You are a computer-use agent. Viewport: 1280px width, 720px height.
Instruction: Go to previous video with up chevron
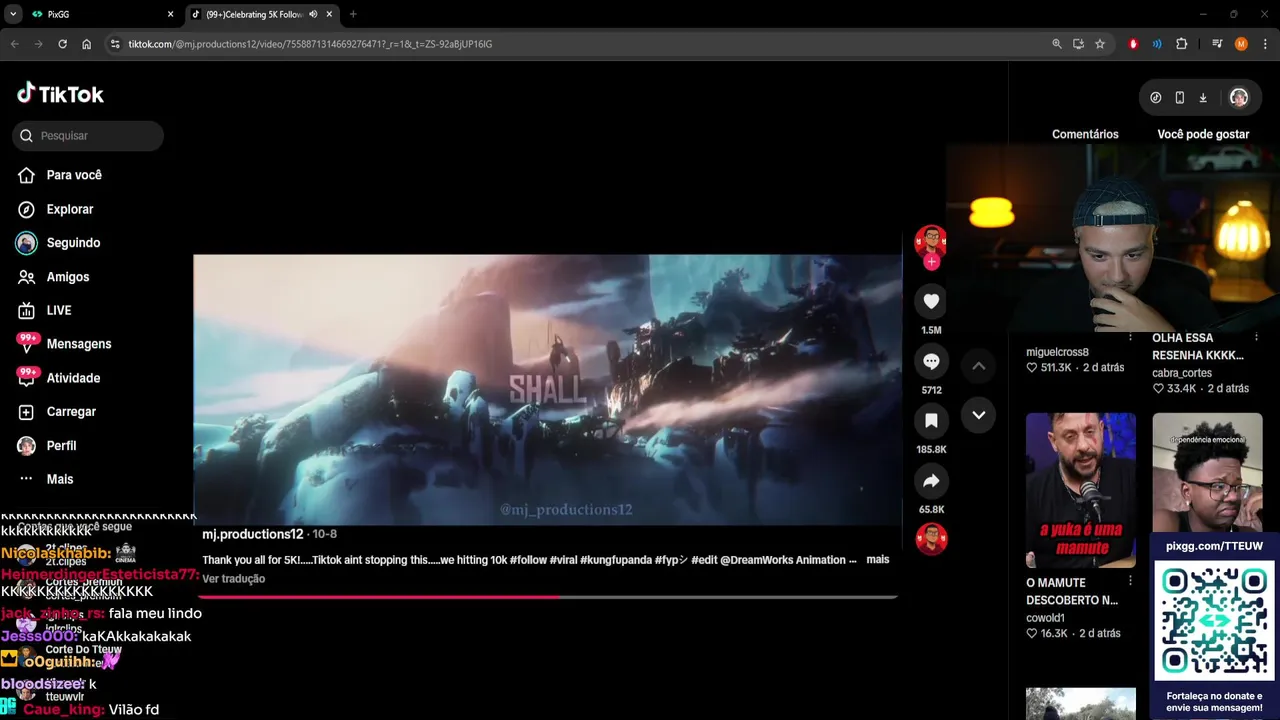point(979,366)
